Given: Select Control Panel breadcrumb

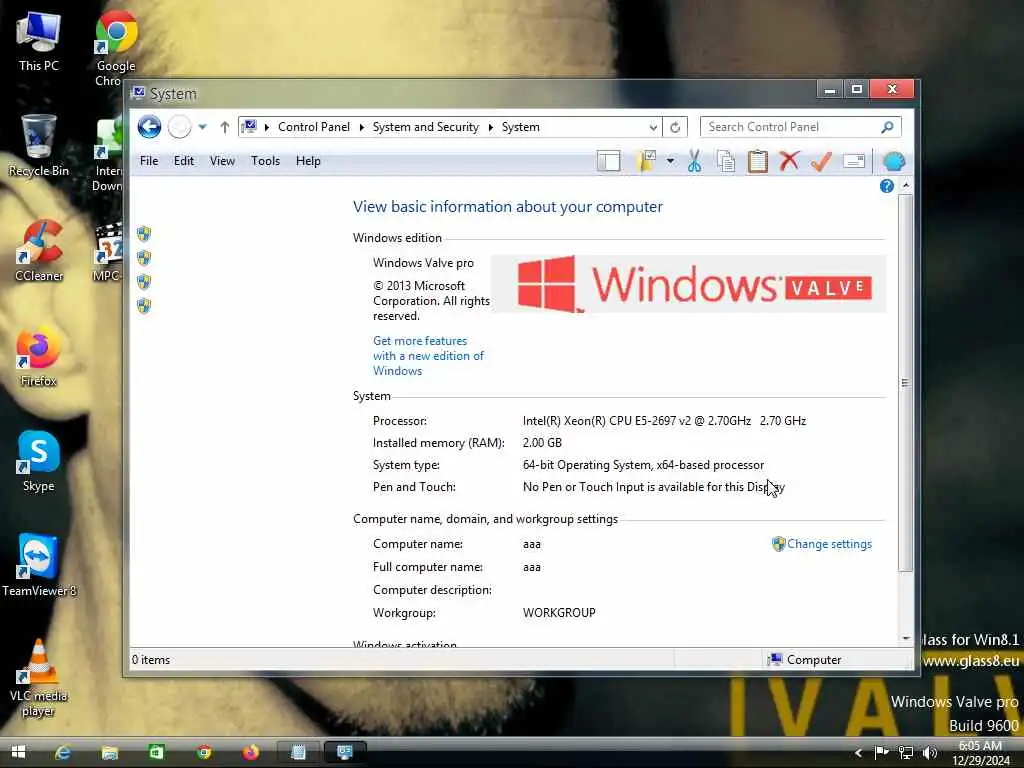Looking at the screenshot, I should point(313,127).
